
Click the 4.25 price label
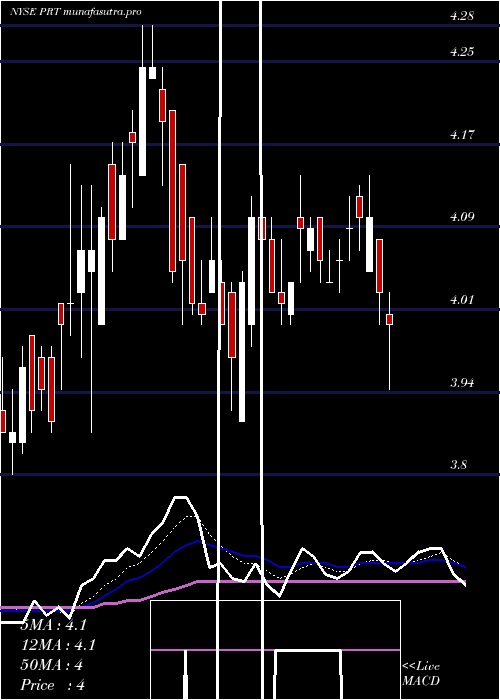(462, 52)
